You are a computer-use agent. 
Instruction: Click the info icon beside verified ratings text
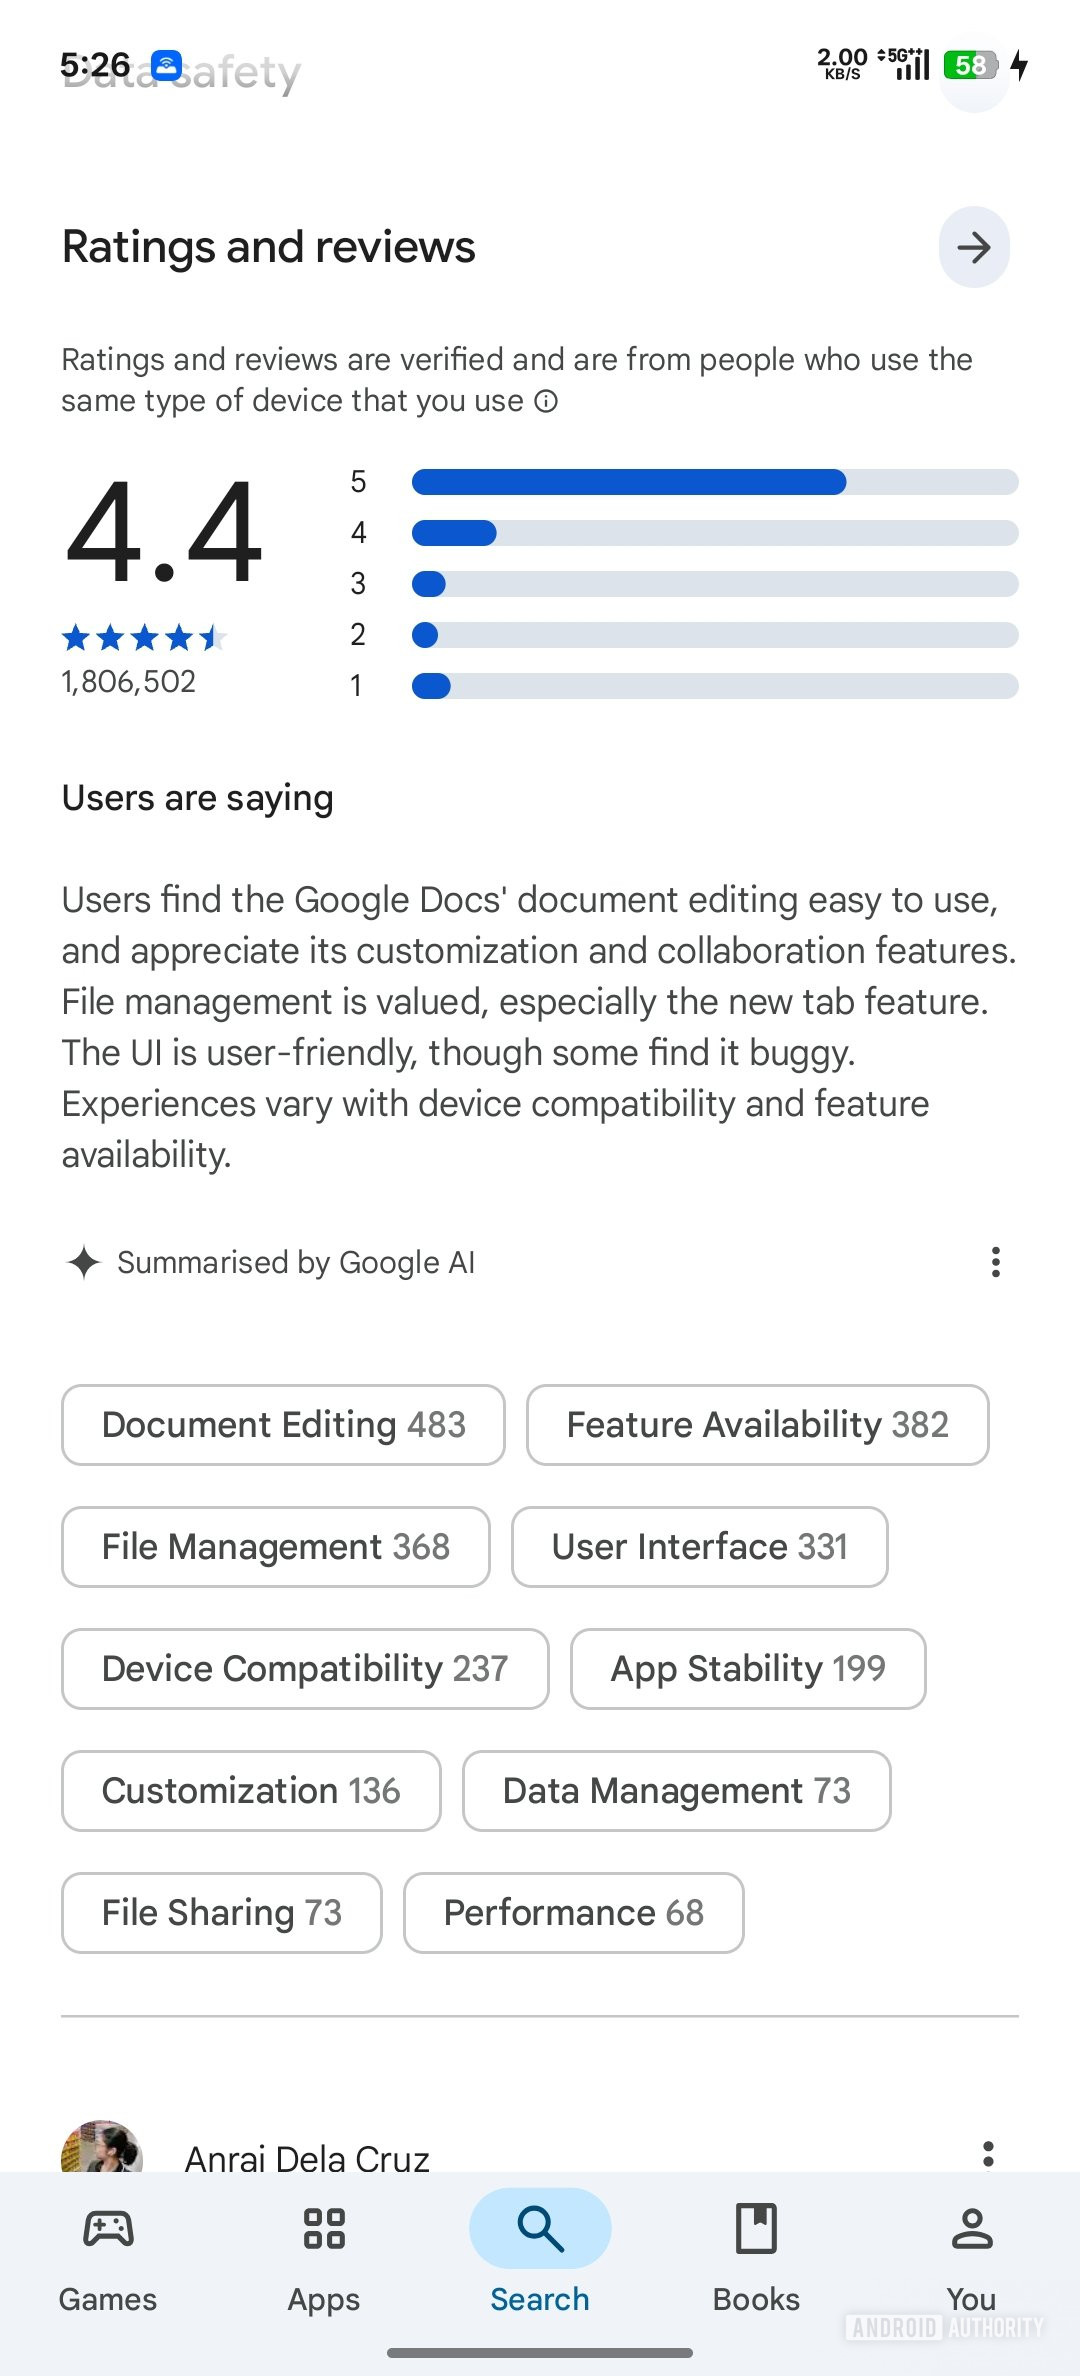[x=546, y=401]
